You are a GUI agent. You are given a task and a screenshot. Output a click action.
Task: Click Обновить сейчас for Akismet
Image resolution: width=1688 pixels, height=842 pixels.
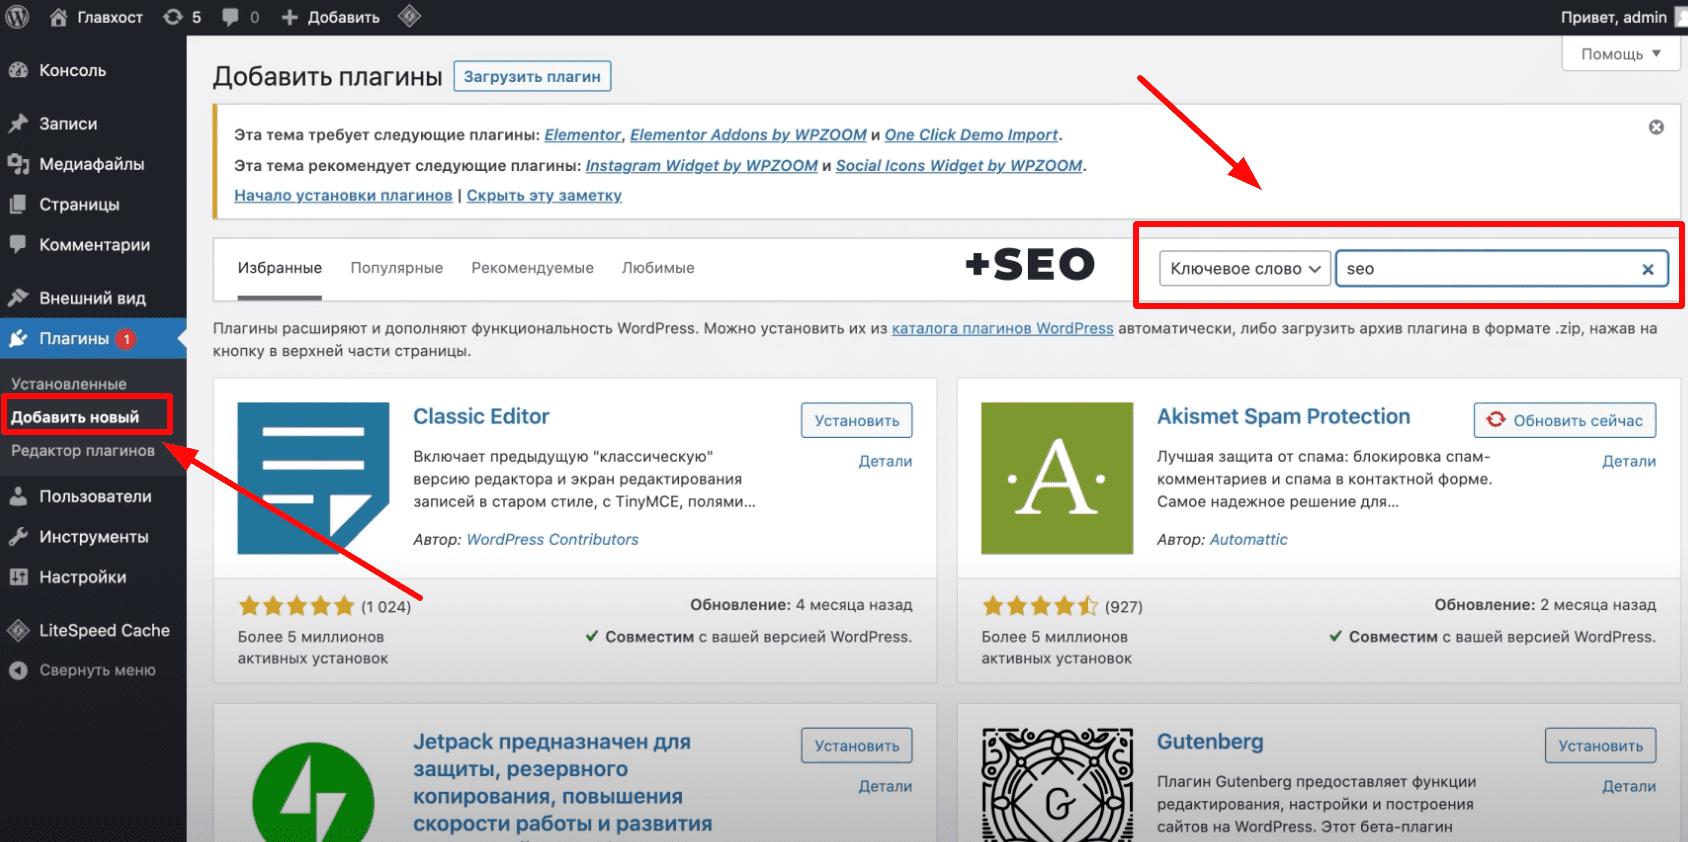click(1565, 421)
